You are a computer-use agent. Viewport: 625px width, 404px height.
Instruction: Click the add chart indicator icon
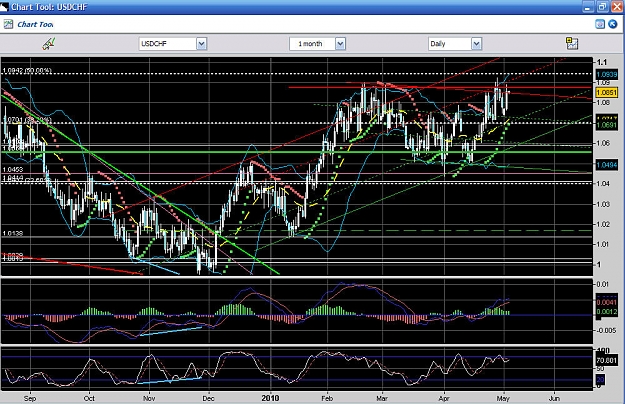tap(572, 43)
